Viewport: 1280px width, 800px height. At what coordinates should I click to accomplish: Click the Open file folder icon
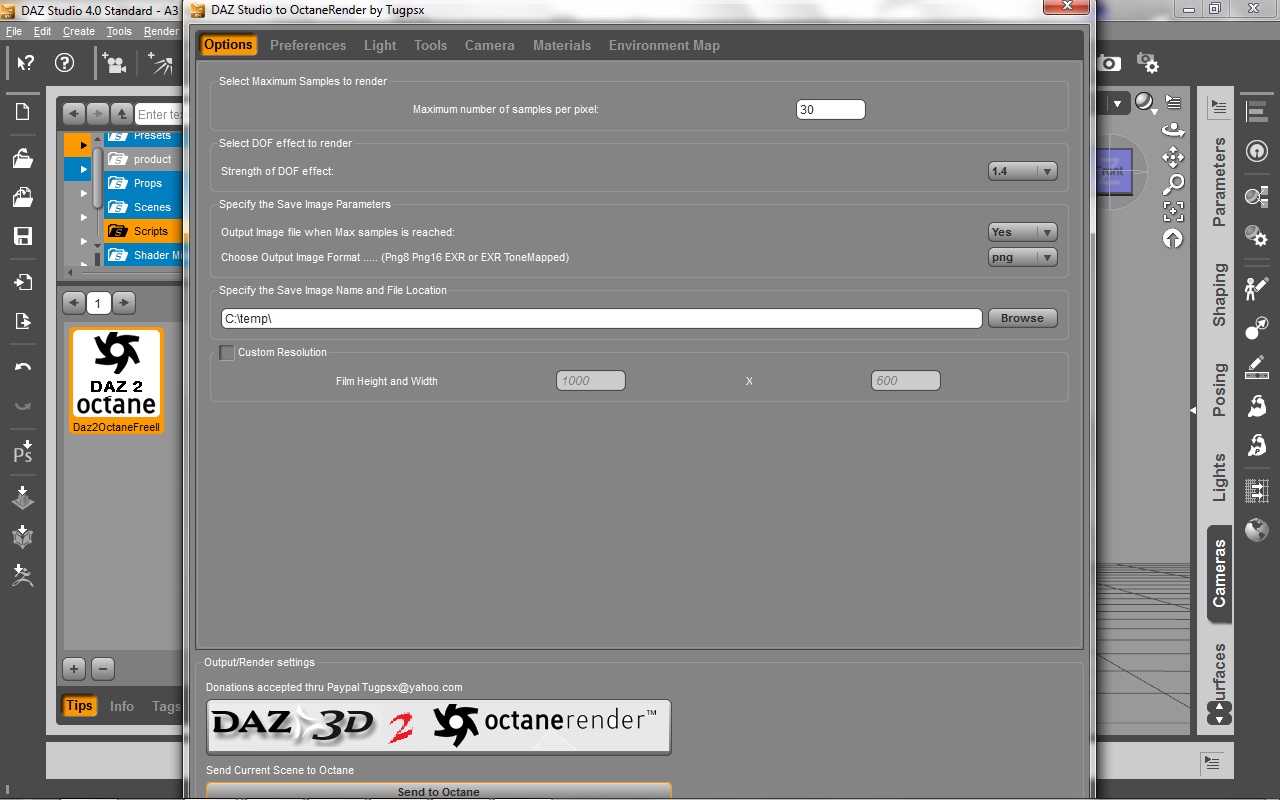(22, 158)
